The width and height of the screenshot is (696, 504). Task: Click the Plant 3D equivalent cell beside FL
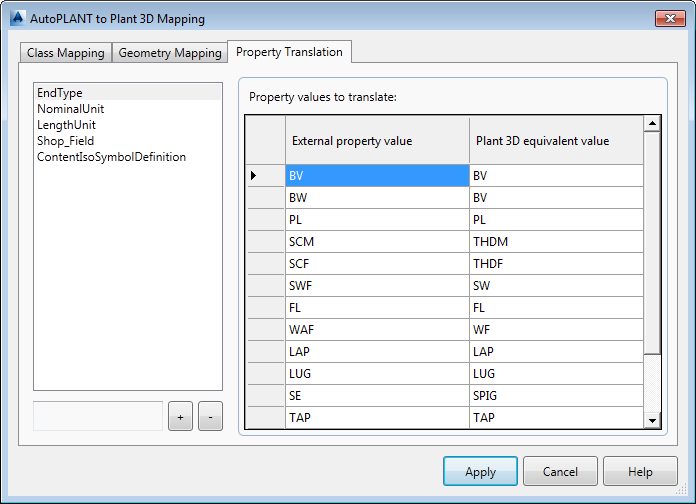tap(556, 308)
